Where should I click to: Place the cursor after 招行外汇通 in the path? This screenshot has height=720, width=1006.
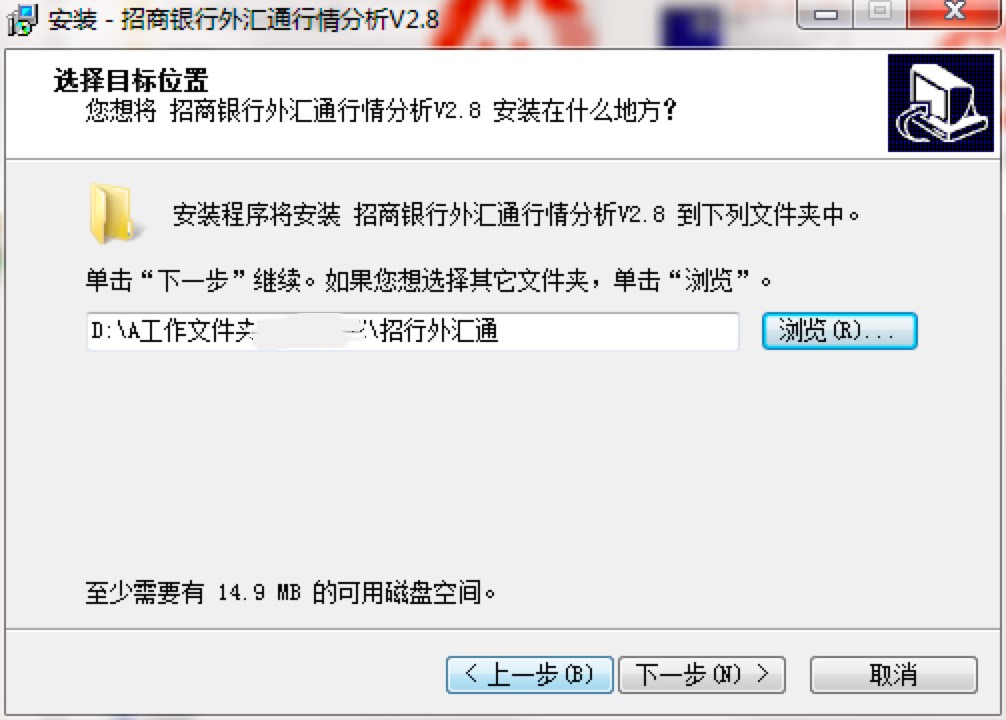click(500, 331)
